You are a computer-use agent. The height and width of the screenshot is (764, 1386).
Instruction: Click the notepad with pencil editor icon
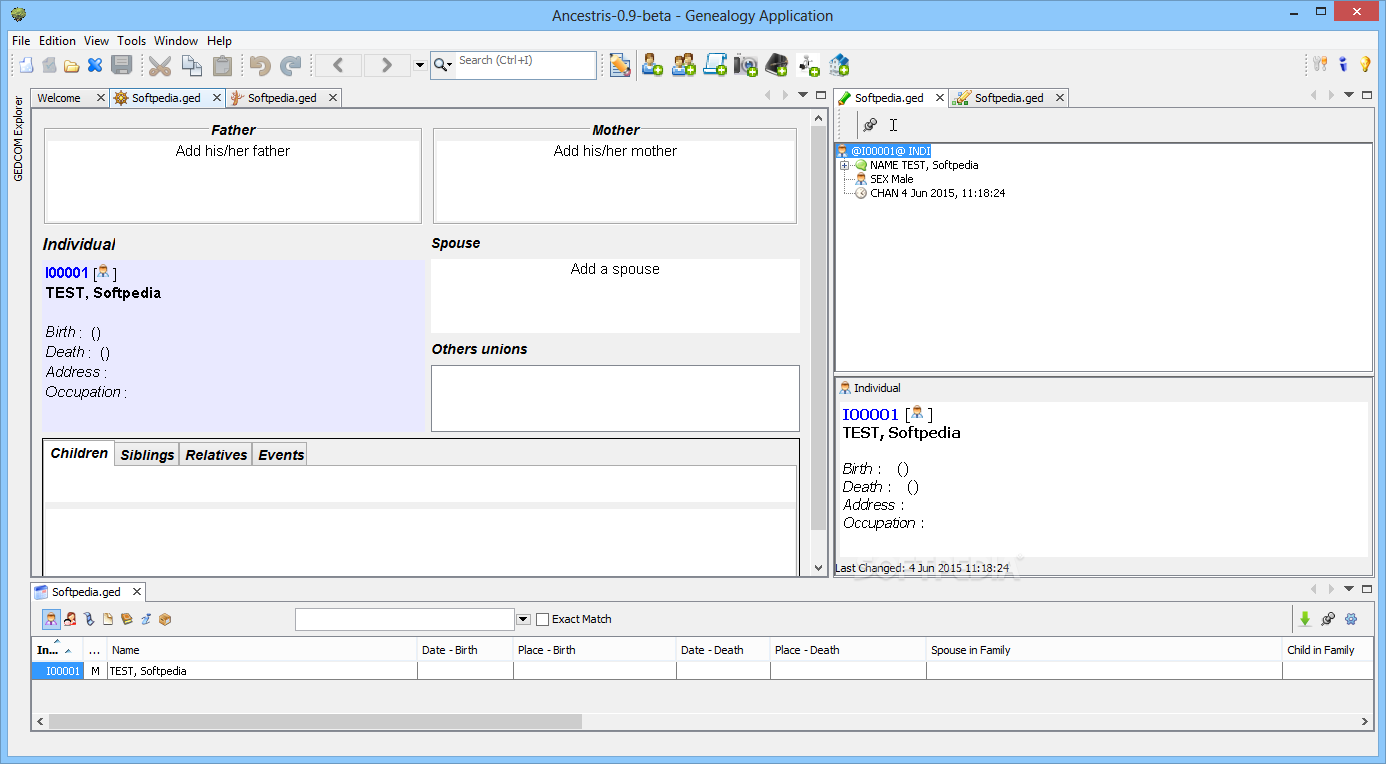[x=620, y=66]
